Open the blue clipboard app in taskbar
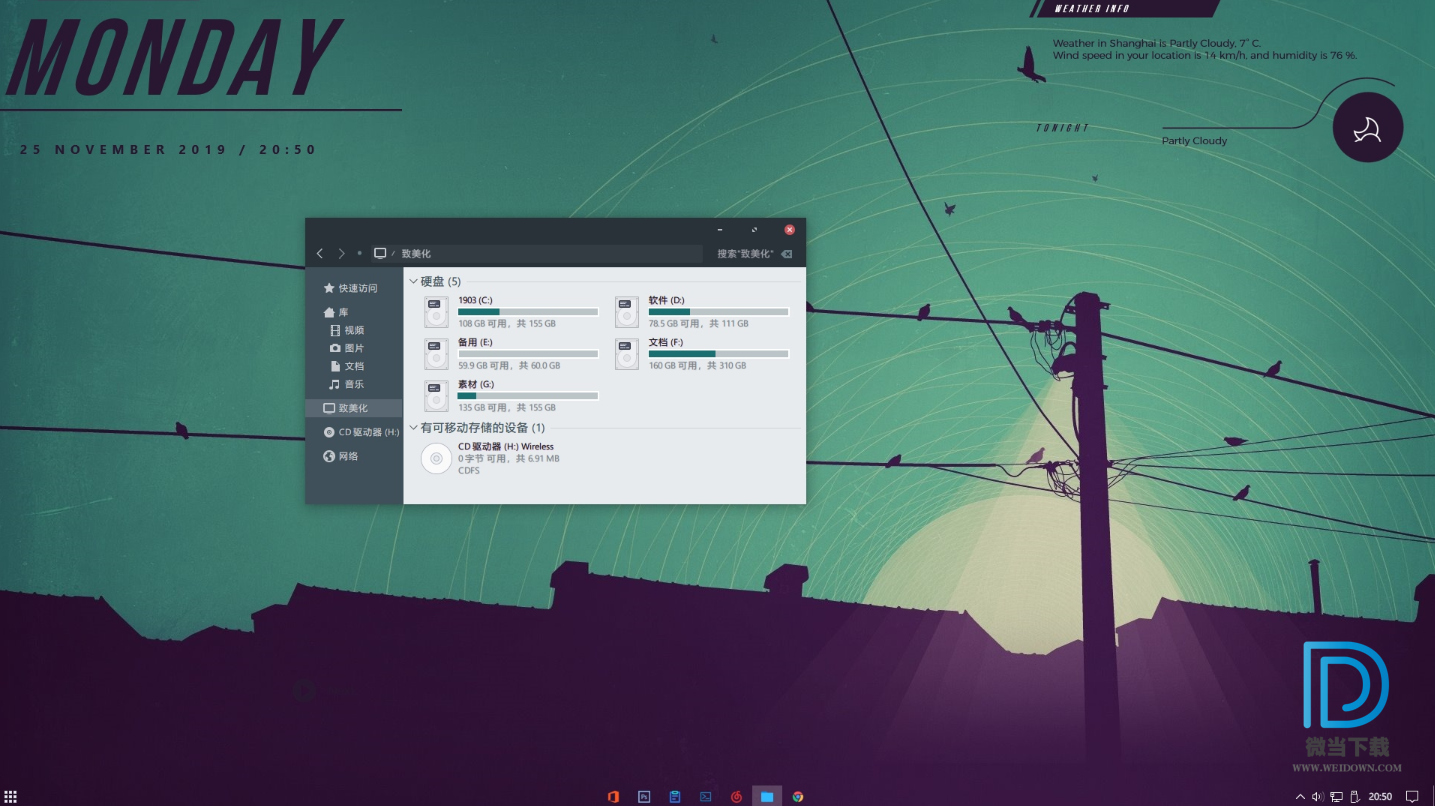The width and height of the screenshot is (1435, 806). click(x=675, y=796)
